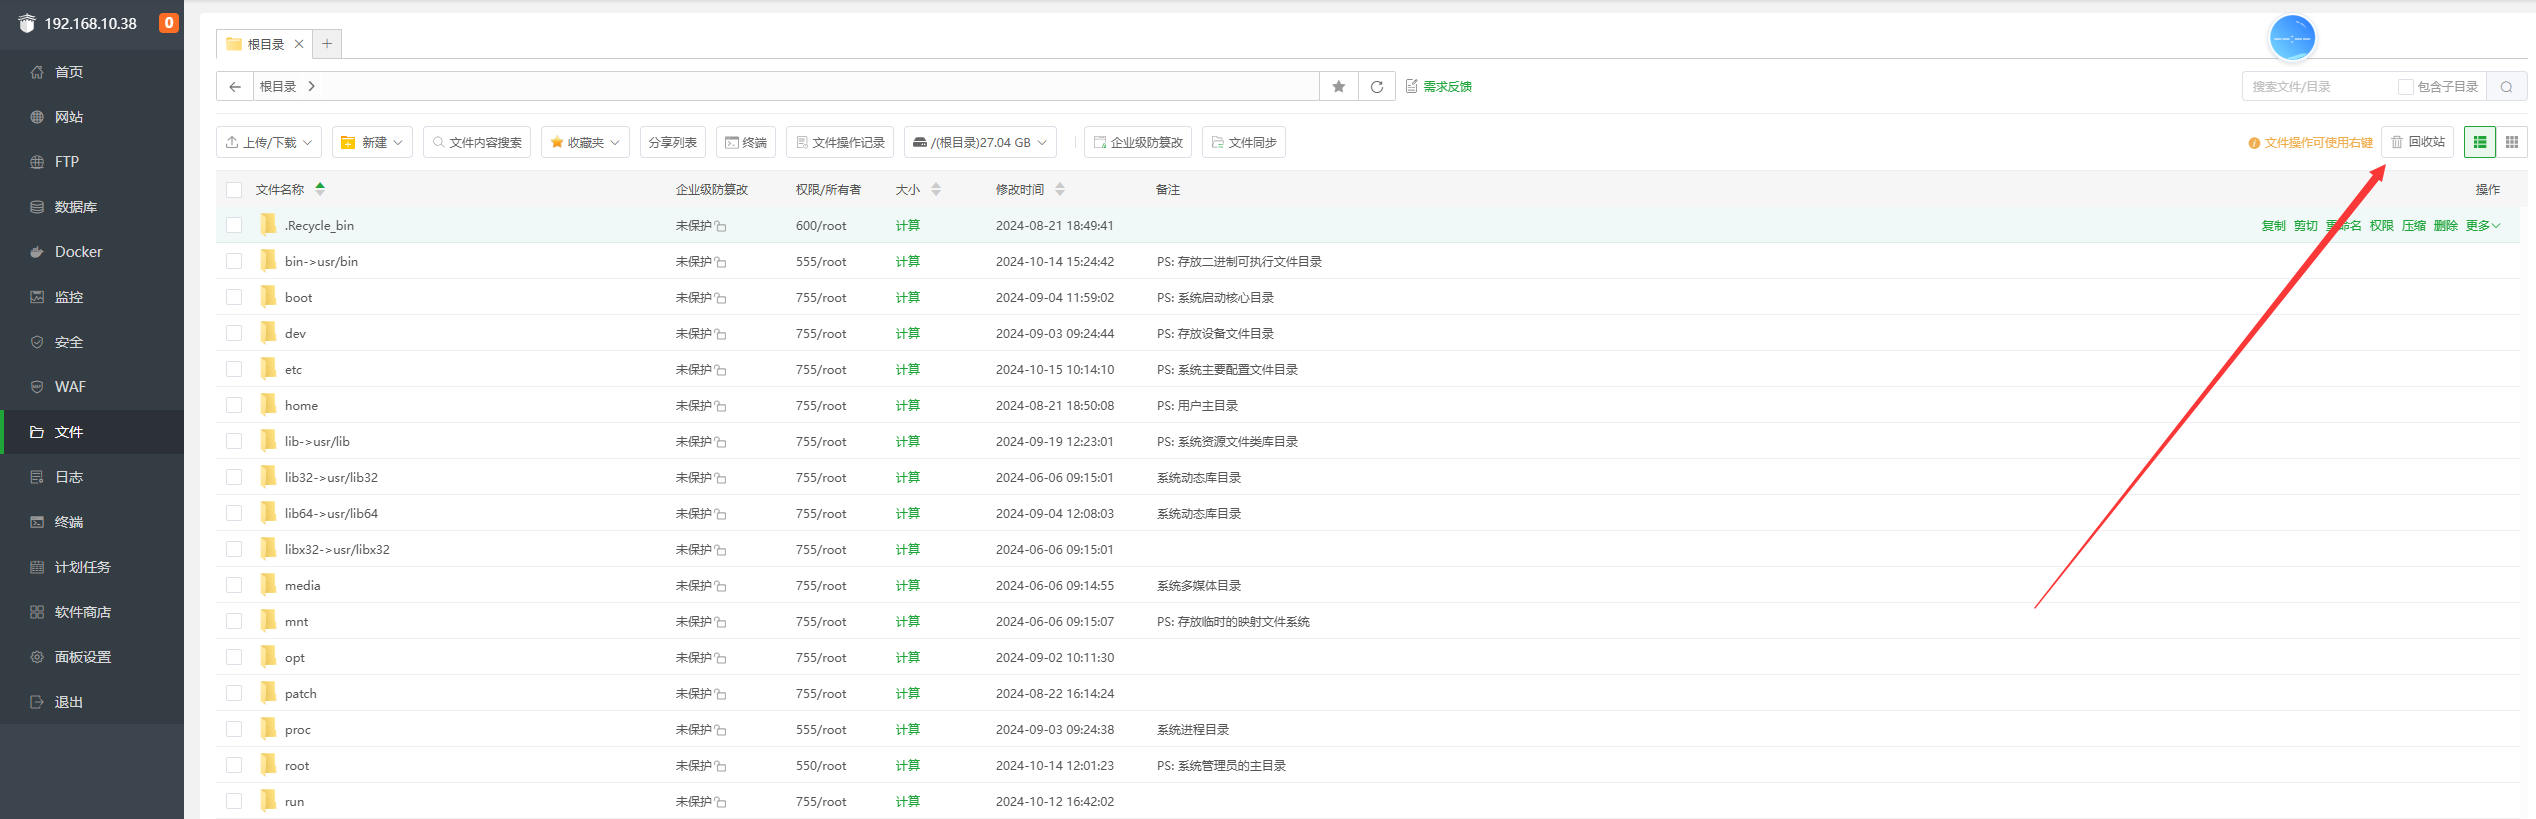2536x819 pixels.
Task: Sort by 修改时间 column
Action: [x=1030, y=190]
